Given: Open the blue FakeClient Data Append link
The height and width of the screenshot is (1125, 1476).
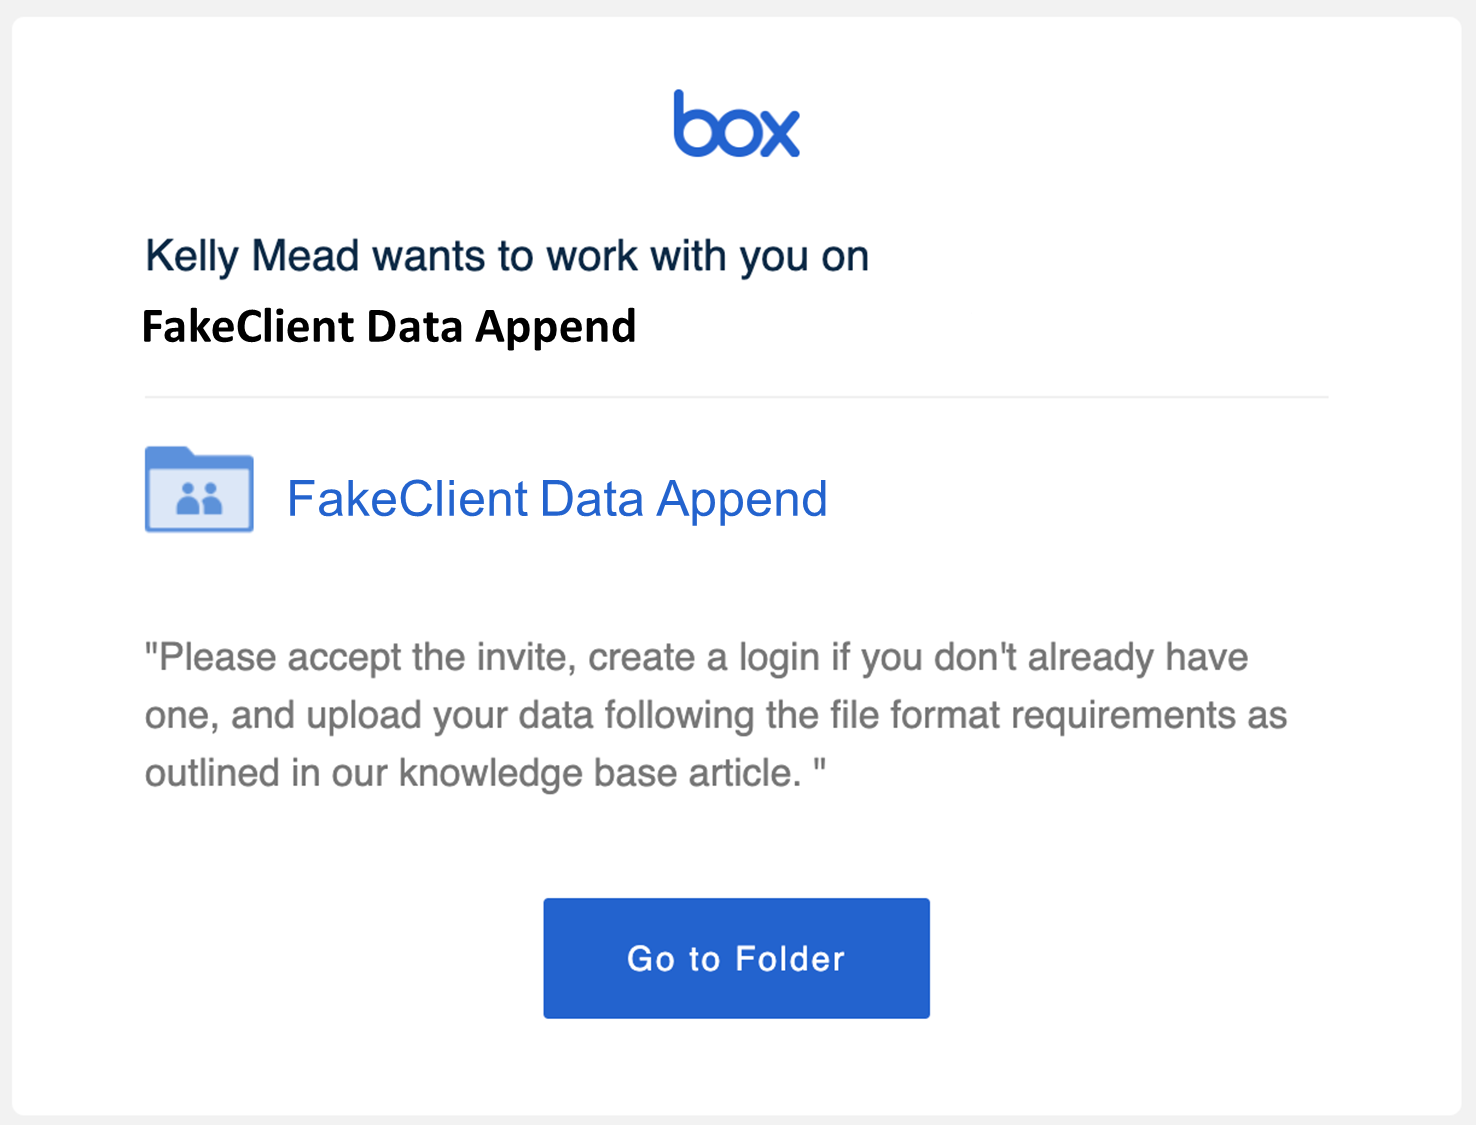Looking at the screenshot, I should 557,499.
